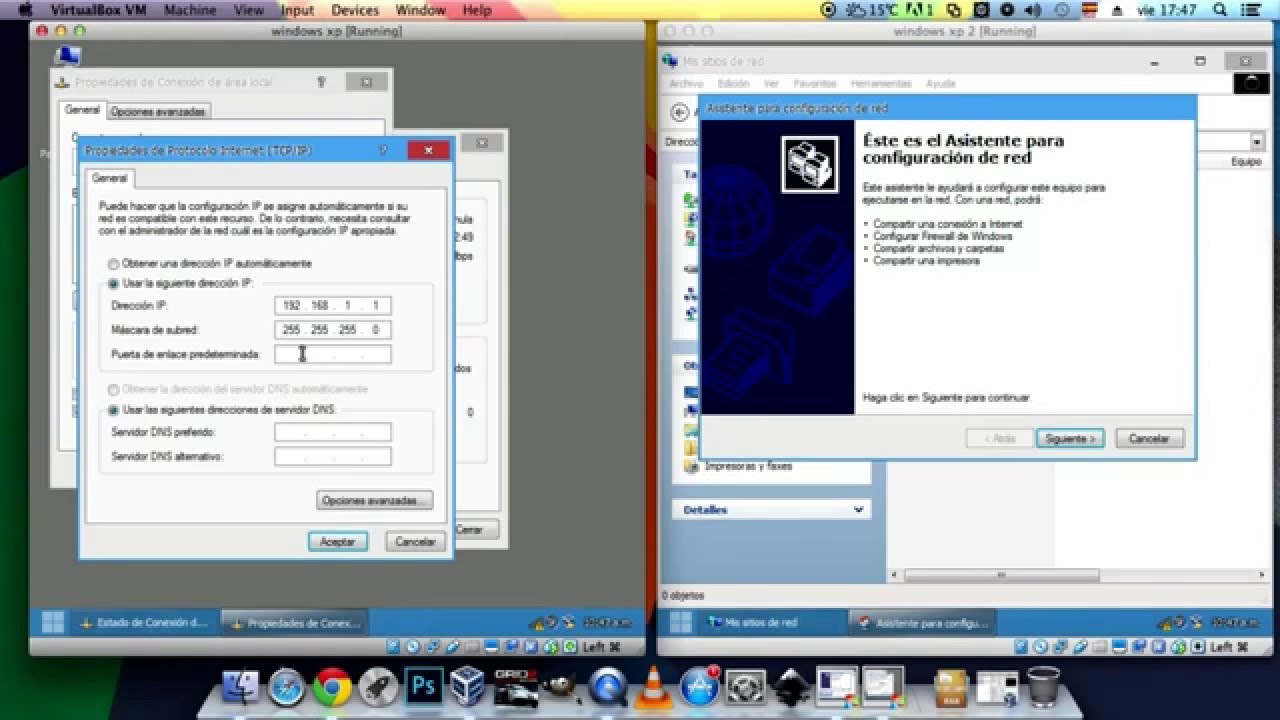Click Aceptar in TCP/IP properties

338,541
